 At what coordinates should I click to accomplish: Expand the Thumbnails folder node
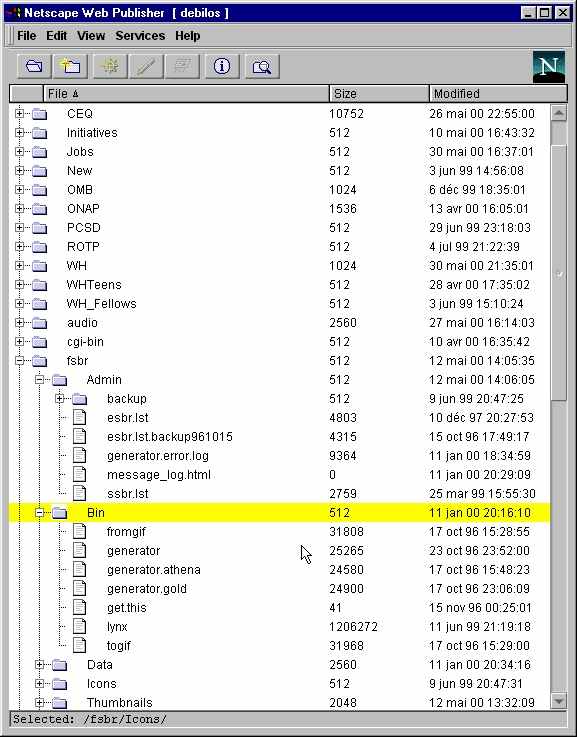pos(39,703)
